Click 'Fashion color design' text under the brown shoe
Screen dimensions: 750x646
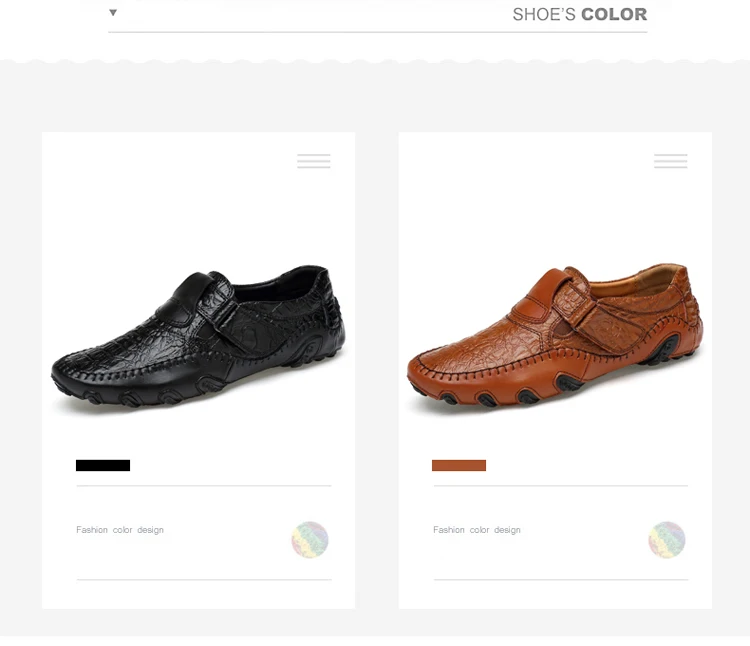477,530
